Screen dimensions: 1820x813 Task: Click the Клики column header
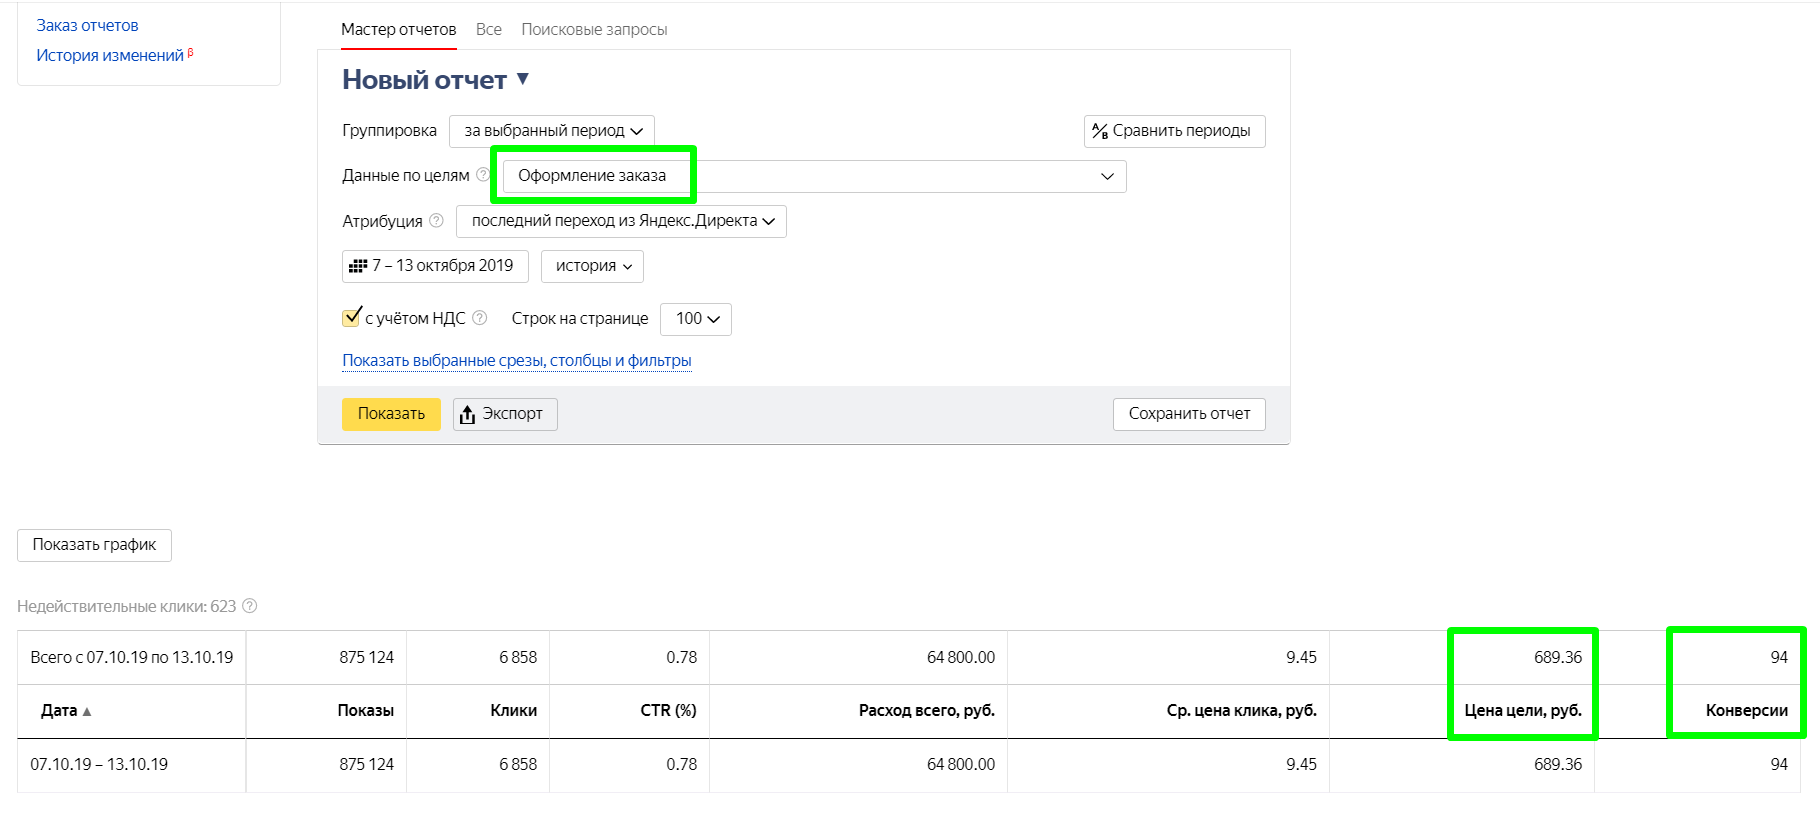pyautogui.click(x=513, y=711)
